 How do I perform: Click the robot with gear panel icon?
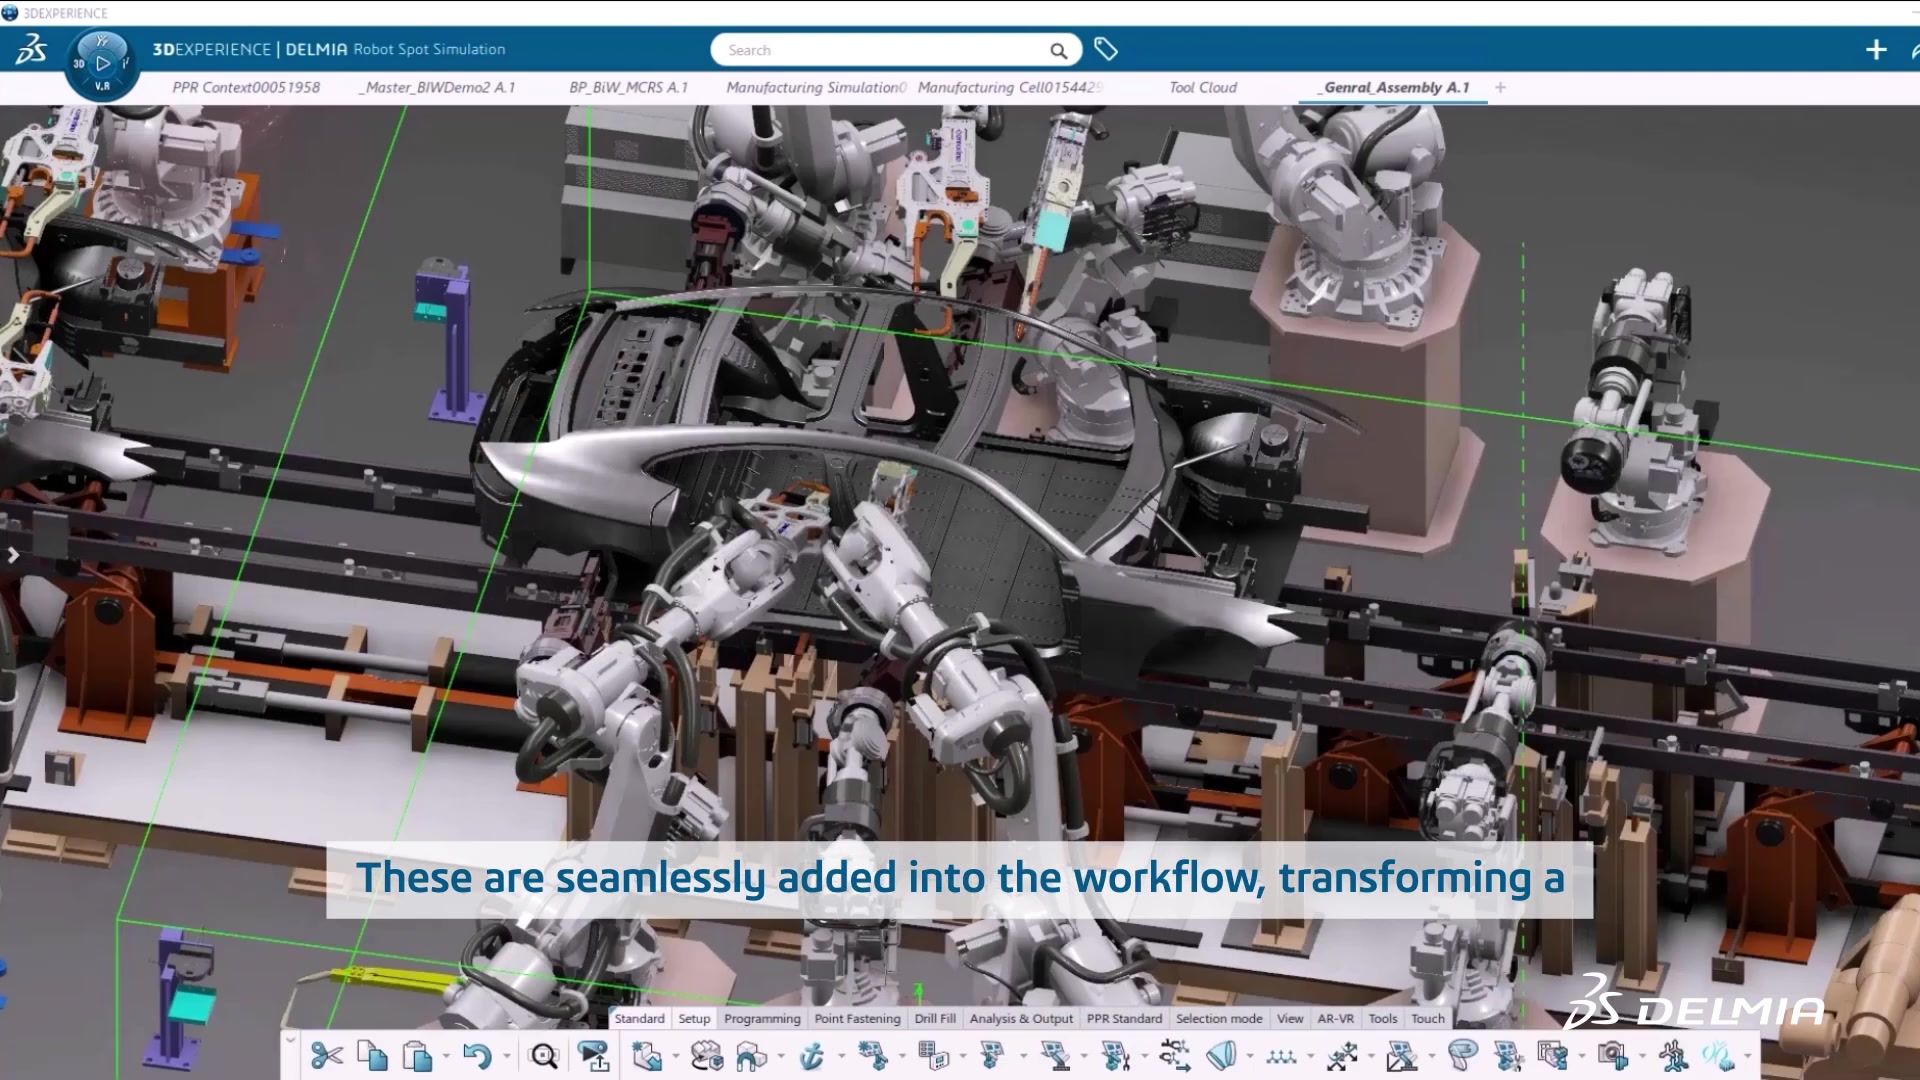pos(872,1055)
